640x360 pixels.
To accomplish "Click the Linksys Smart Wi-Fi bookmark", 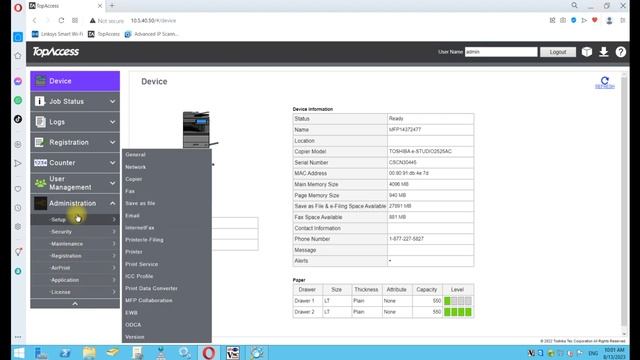I will coord(58,34).
